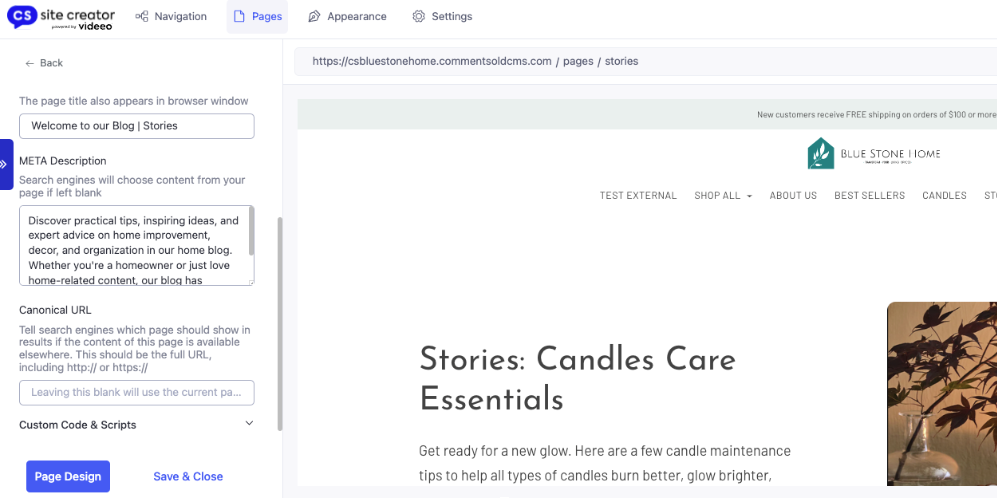Viewport: 997px width, 498px height.
Task: Click the Settings gear icon
Action: click(x=419, y=17)
